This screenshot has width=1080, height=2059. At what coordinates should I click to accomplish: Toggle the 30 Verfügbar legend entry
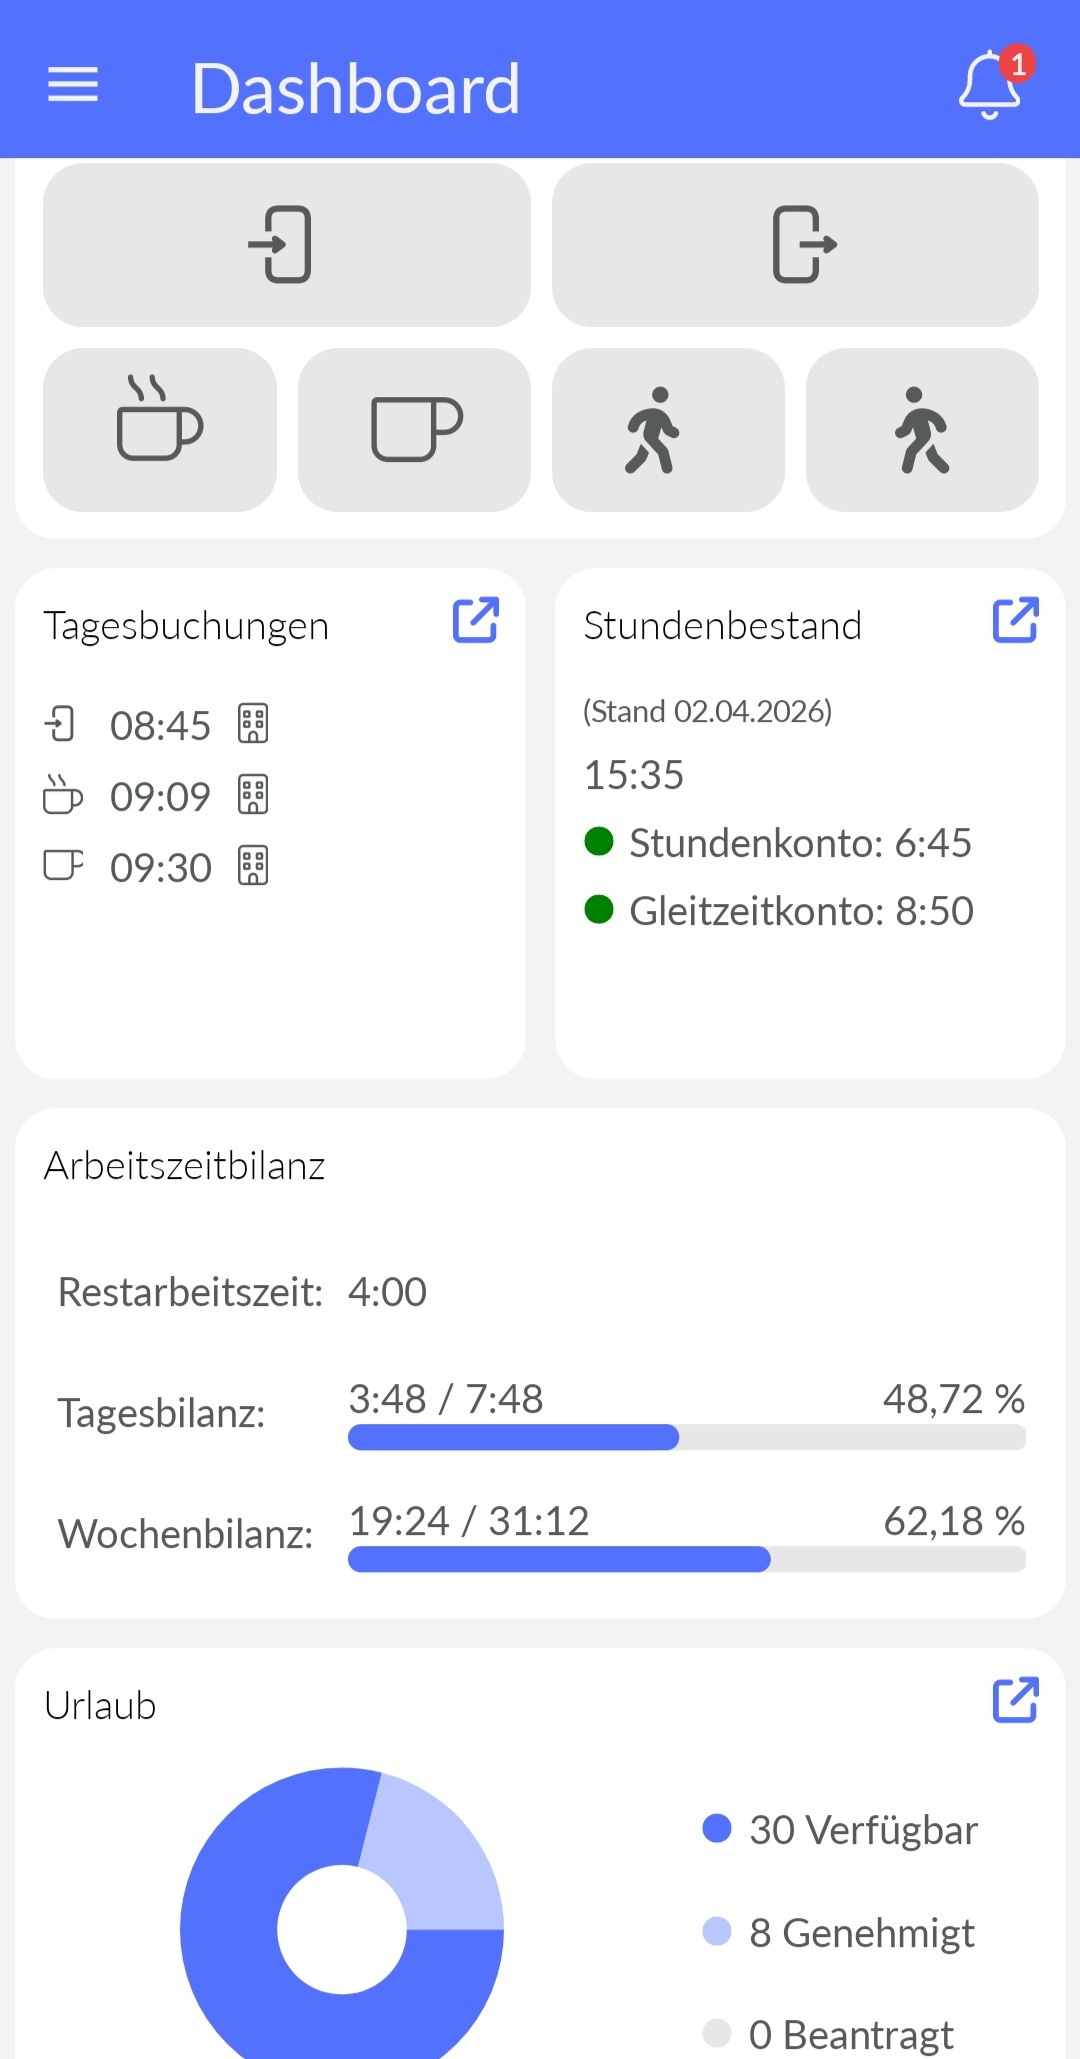[x=840, y=1830]
